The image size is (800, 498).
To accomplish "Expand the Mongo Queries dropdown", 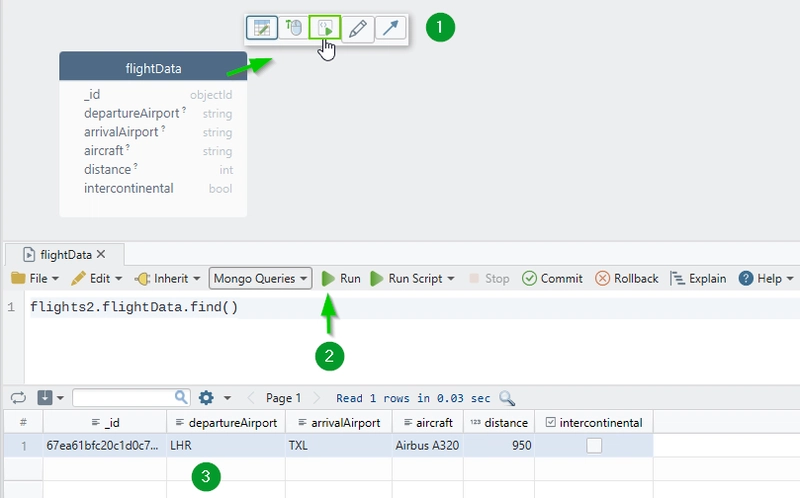I will (260, 279).
